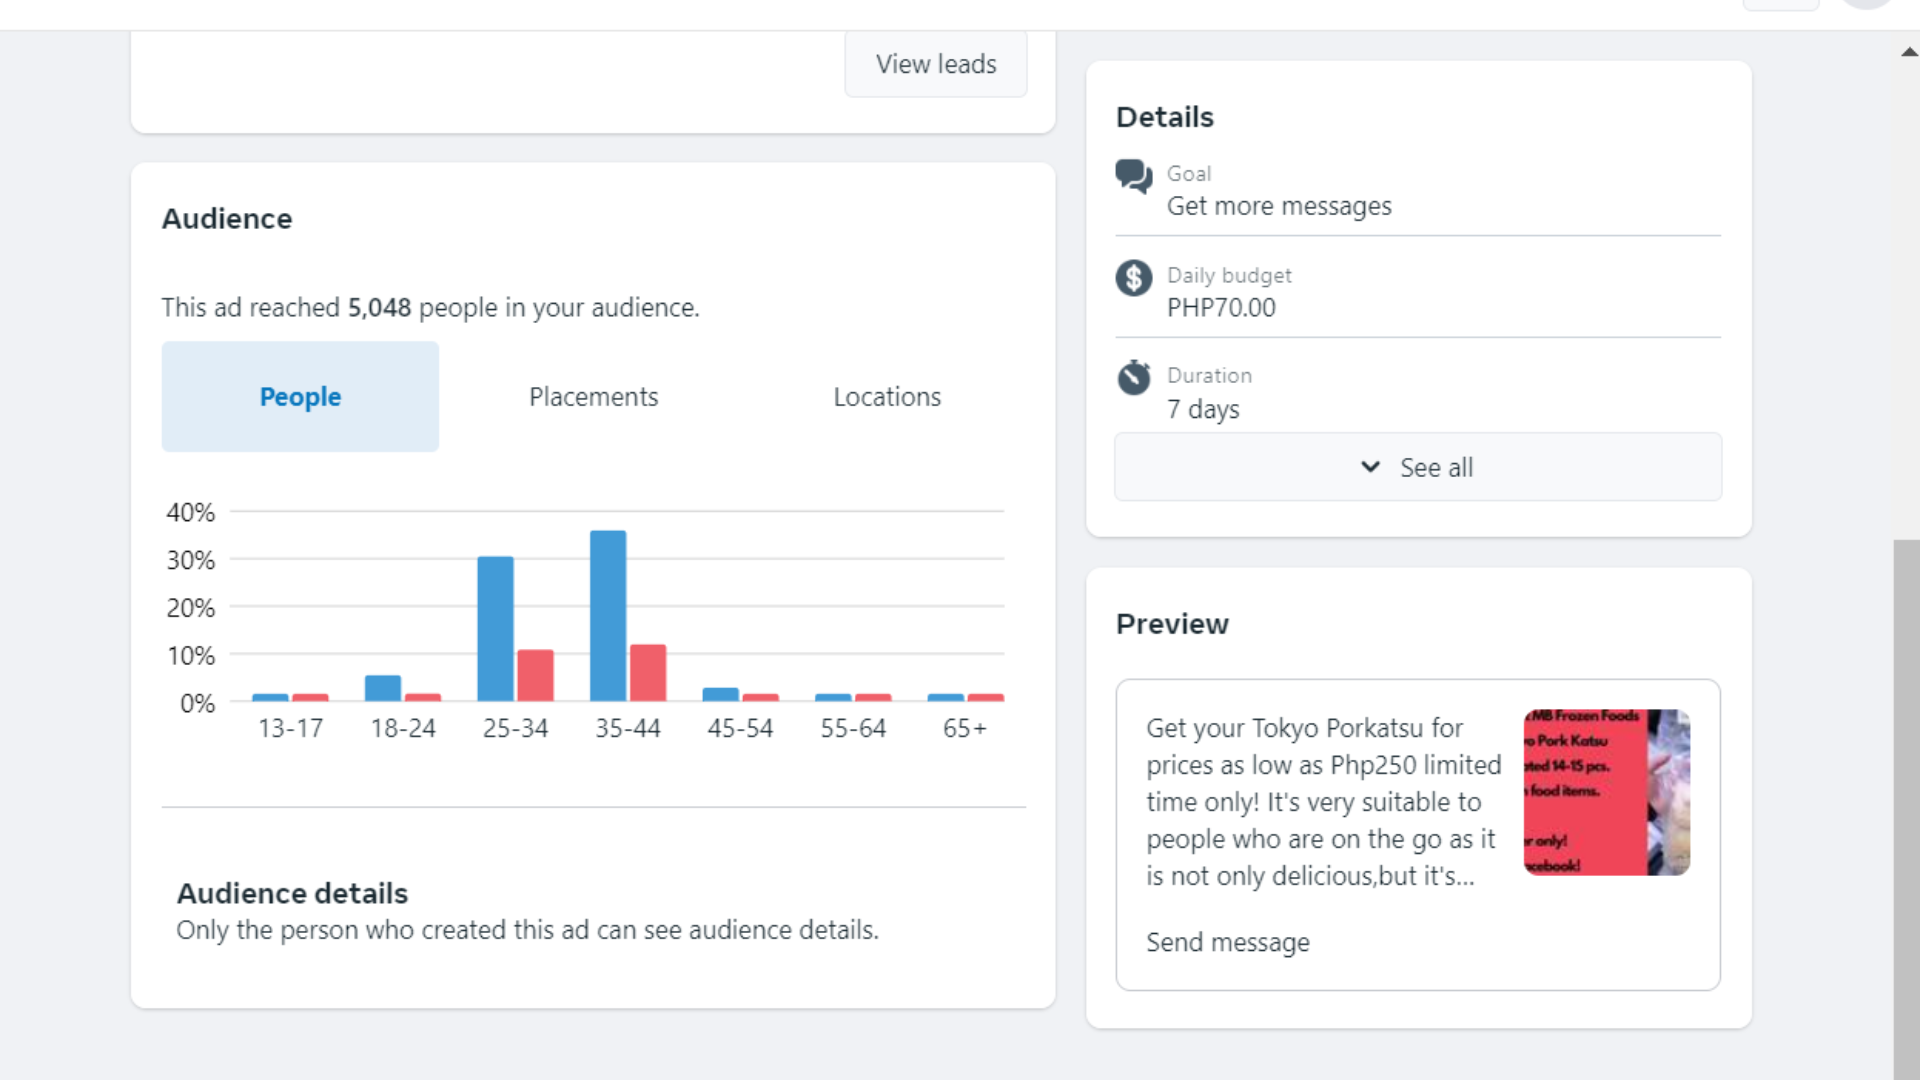Click the red 35-44 age bar
The image size is (1920, 1080).
click(x=648, y=672)
